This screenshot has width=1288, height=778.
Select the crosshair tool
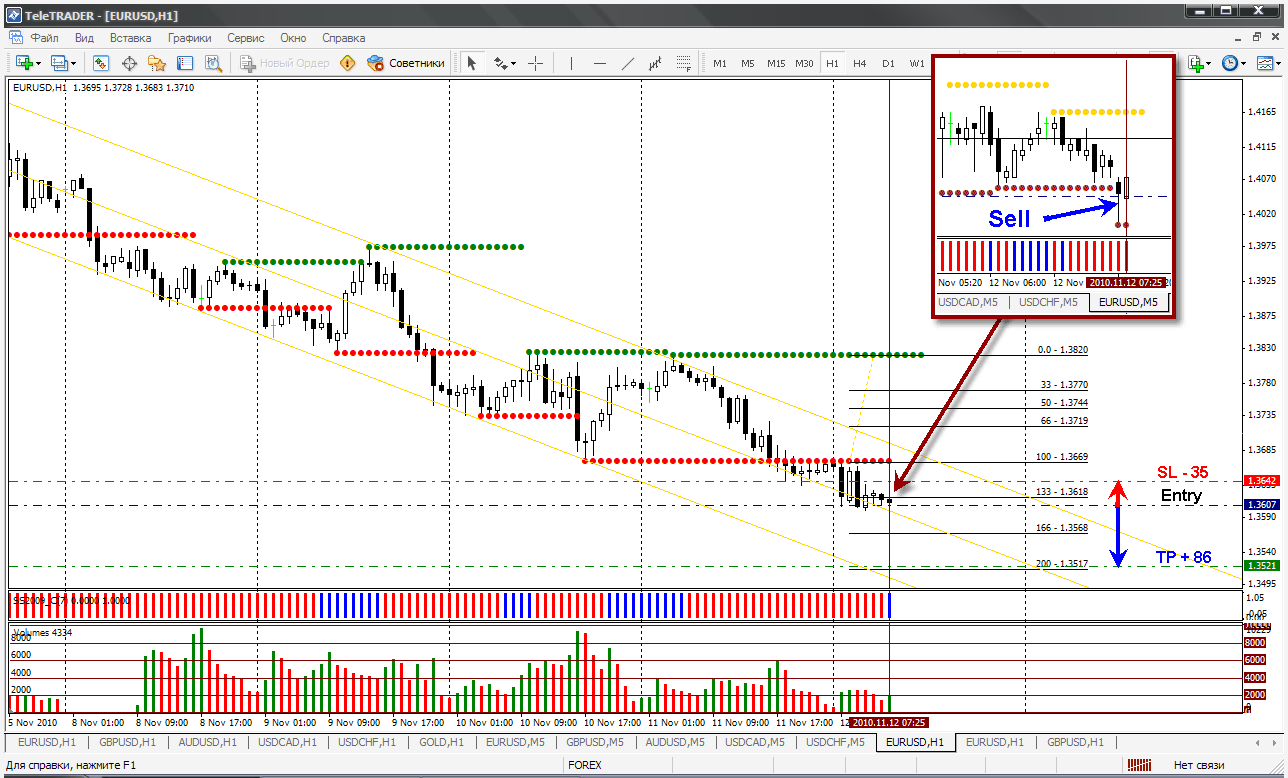pyautogui.click(x=536, y=63)
